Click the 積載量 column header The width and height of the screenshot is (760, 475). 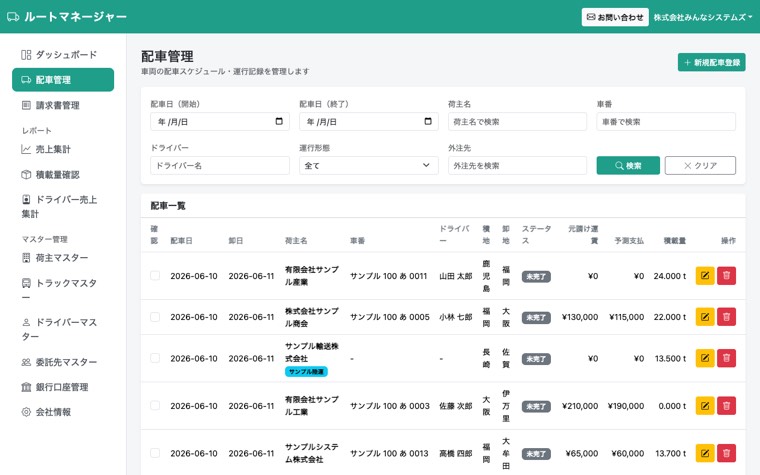pos(675,240)
